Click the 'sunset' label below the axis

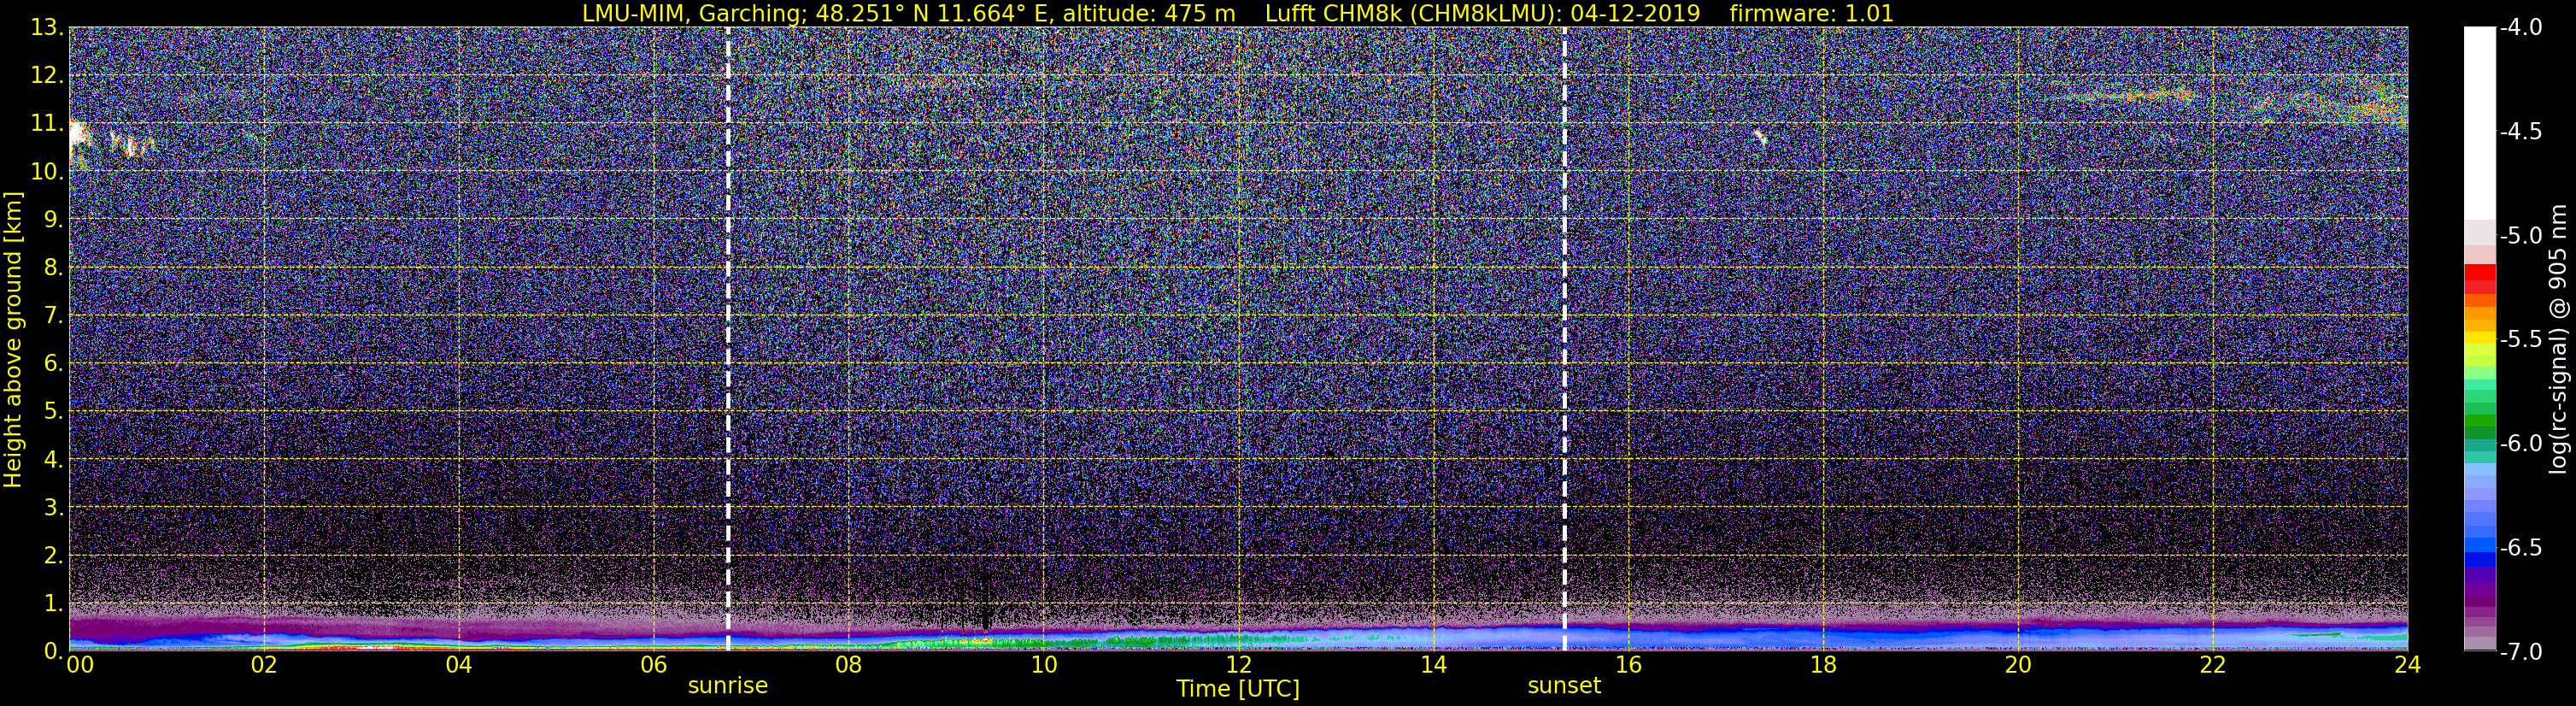coord(1564,685)
